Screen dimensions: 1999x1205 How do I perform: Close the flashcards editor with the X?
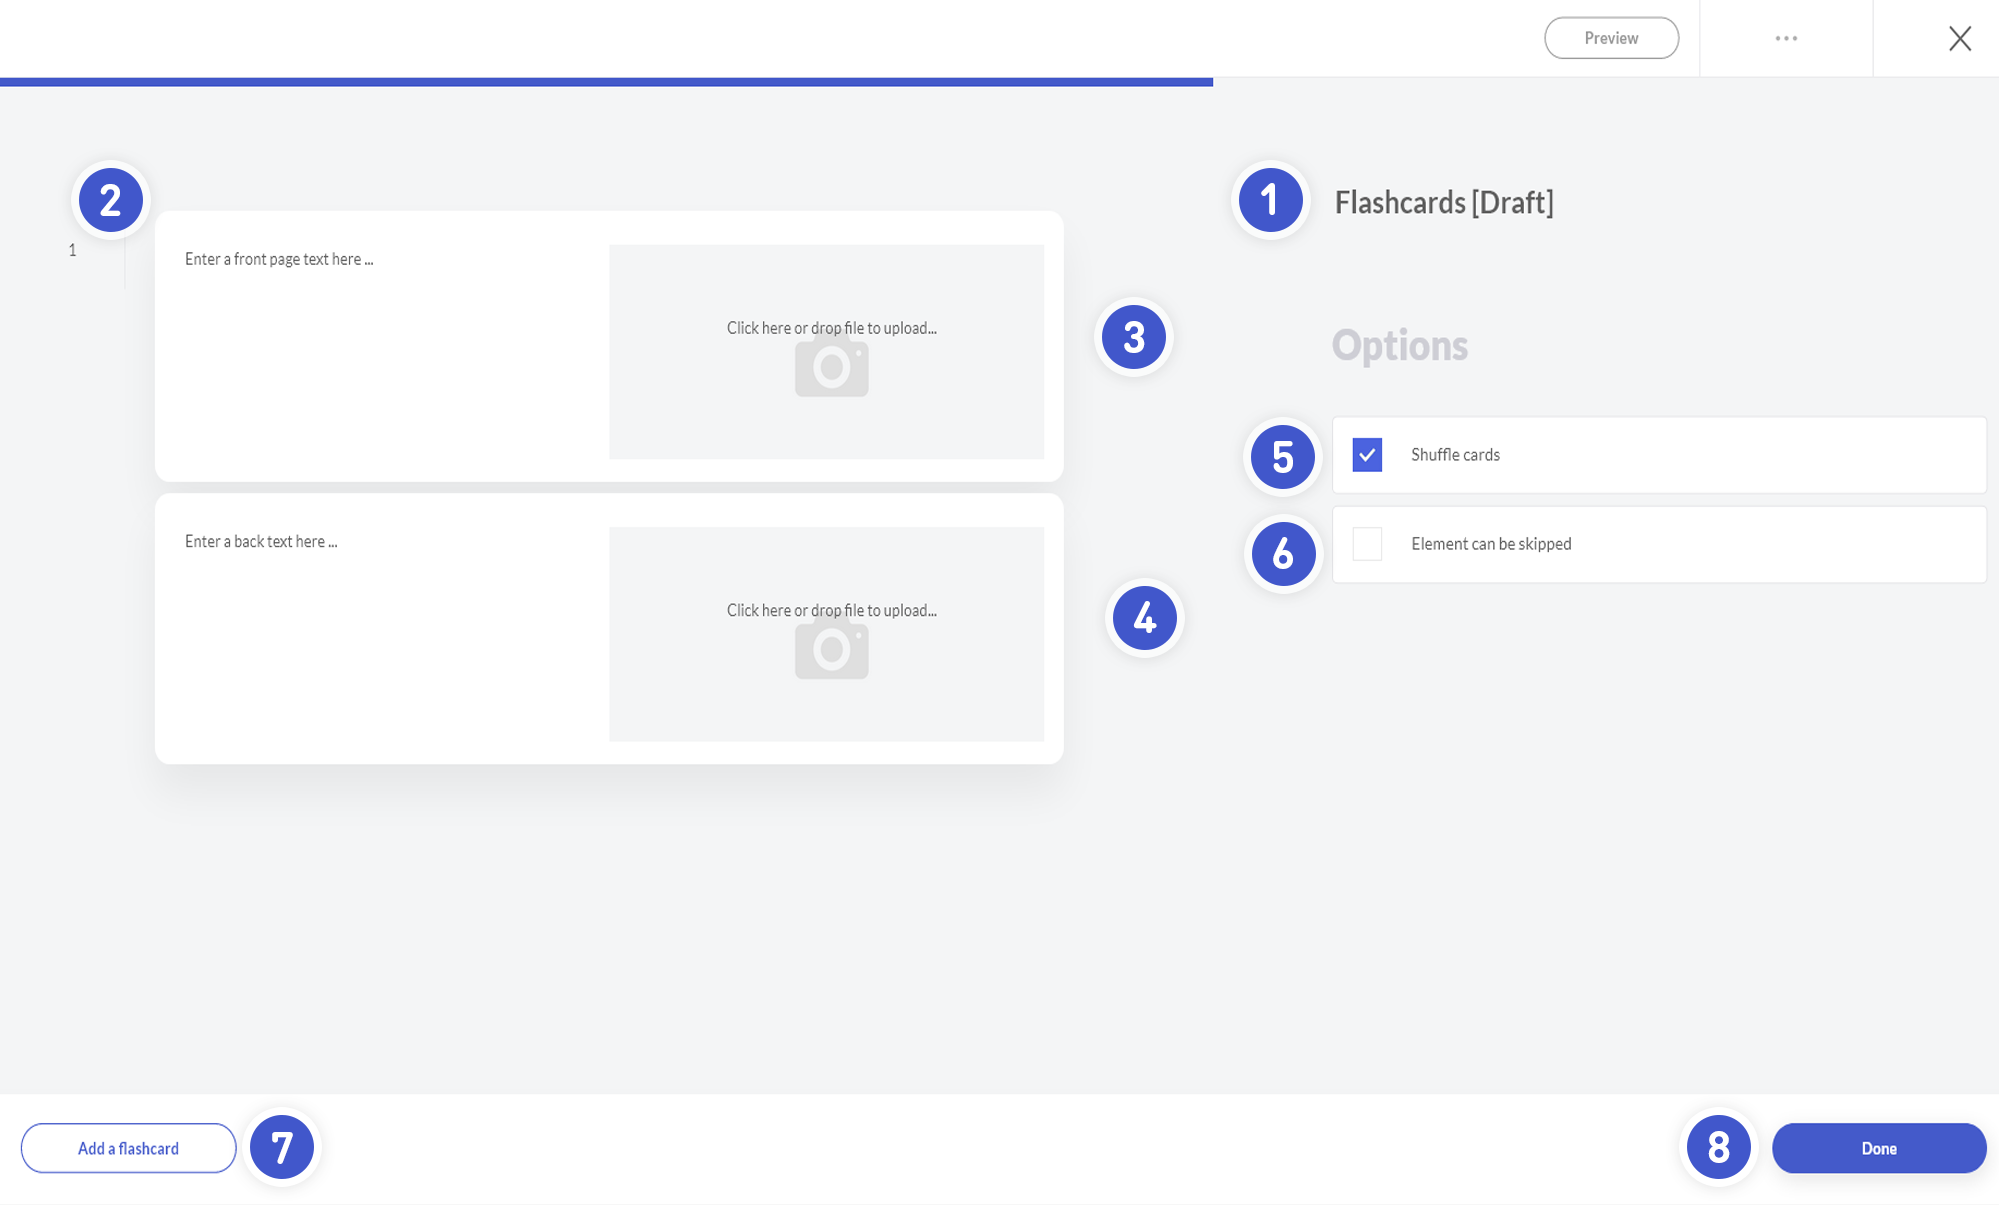pos(1959,38)
